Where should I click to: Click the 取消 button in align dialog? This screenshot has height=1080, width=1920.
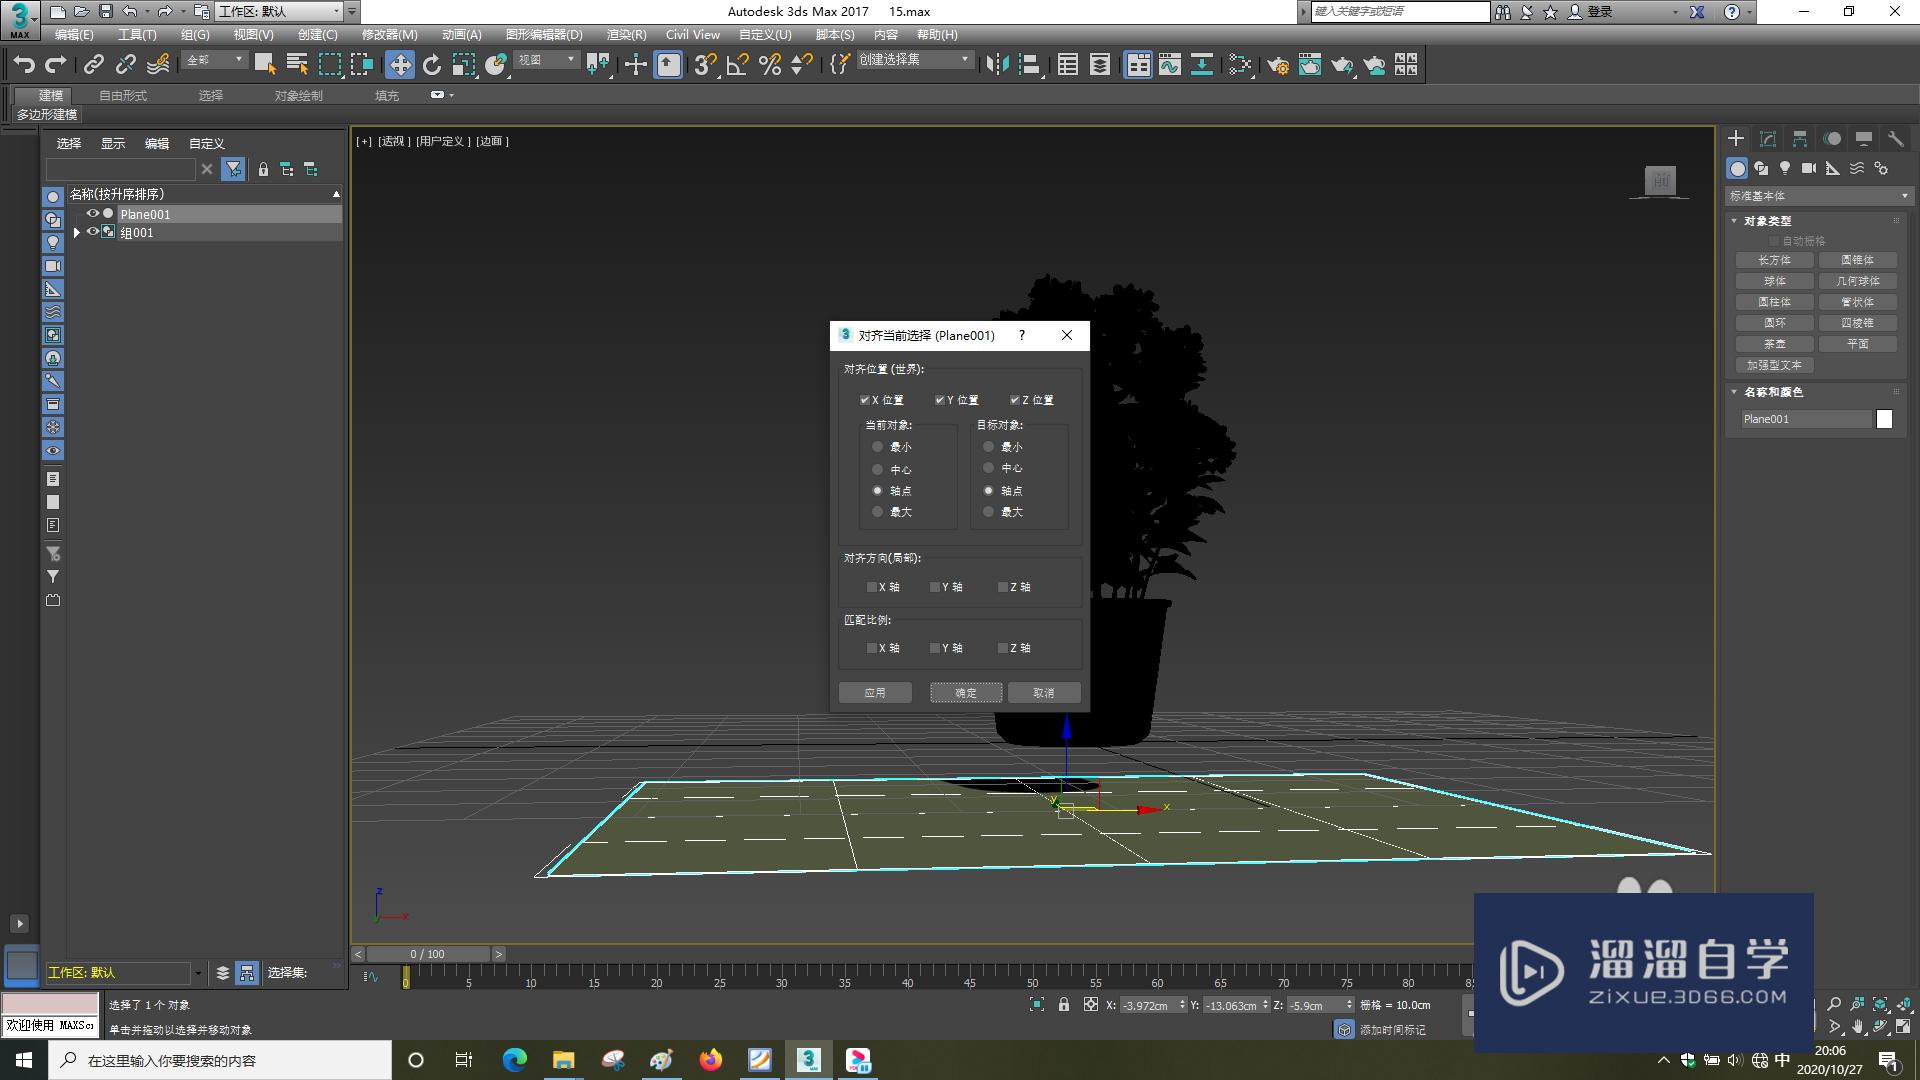(1044, 693)
